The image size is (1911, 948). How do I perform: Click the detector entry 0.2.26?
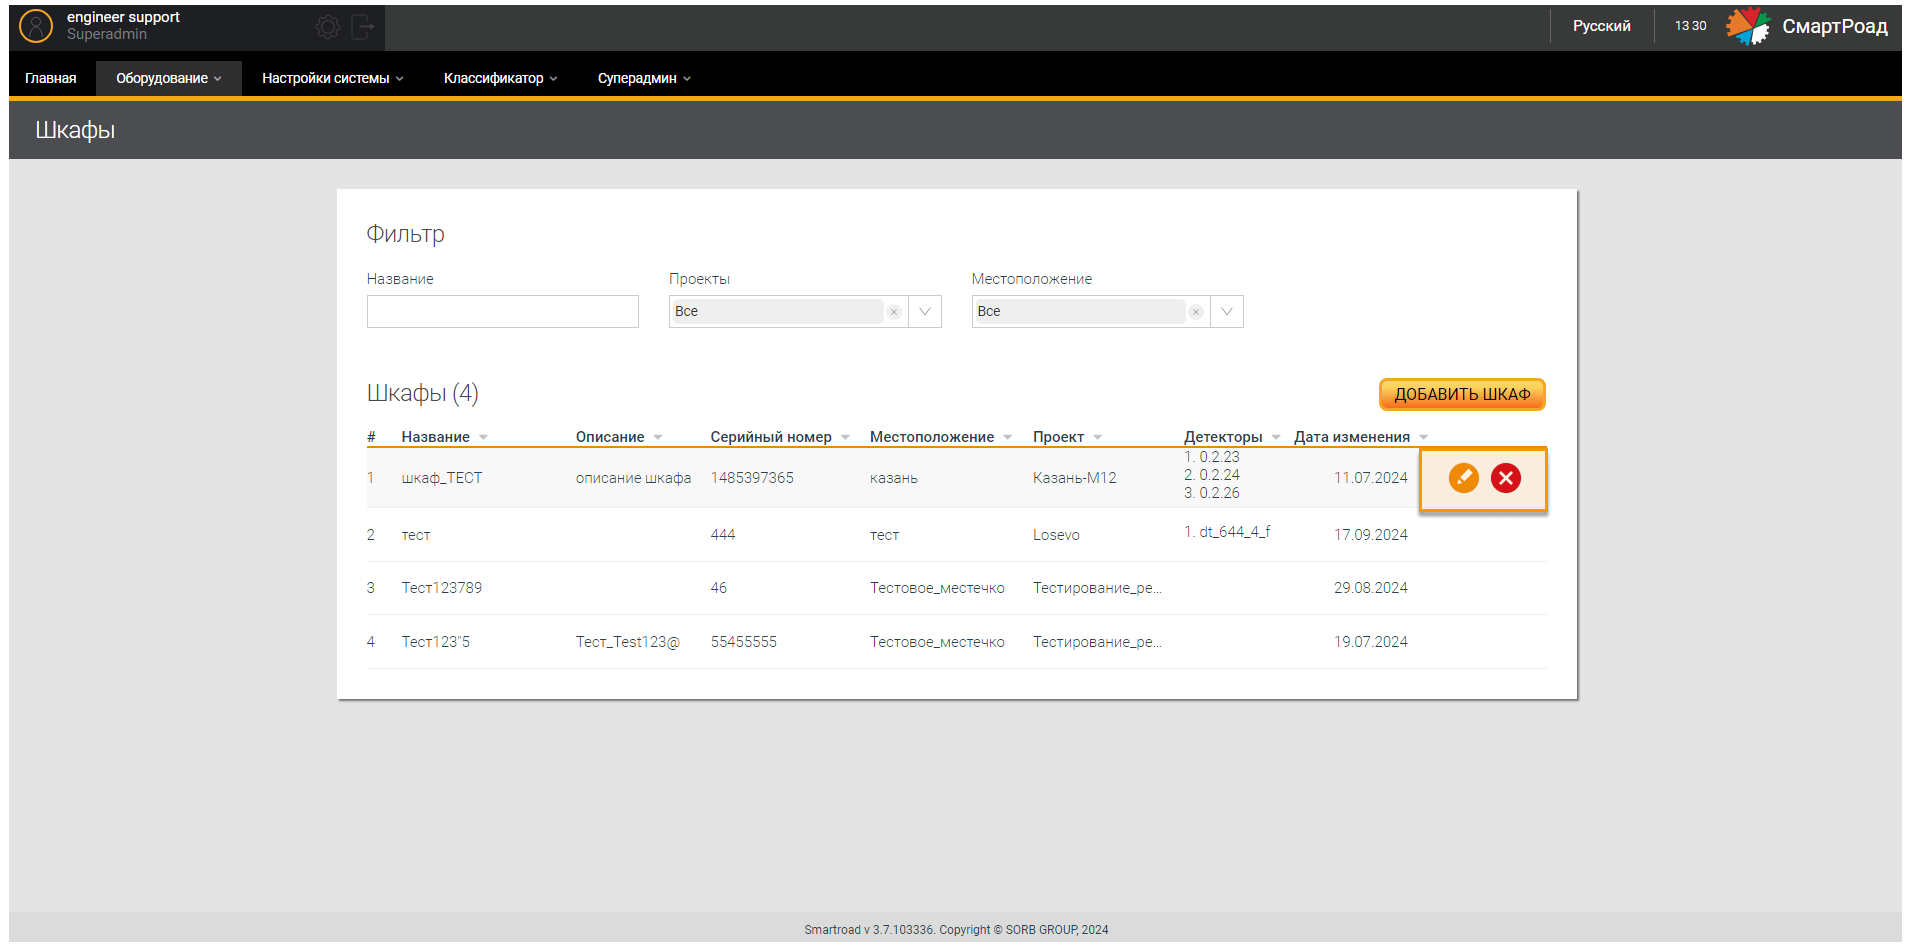tap(1212, 493)
